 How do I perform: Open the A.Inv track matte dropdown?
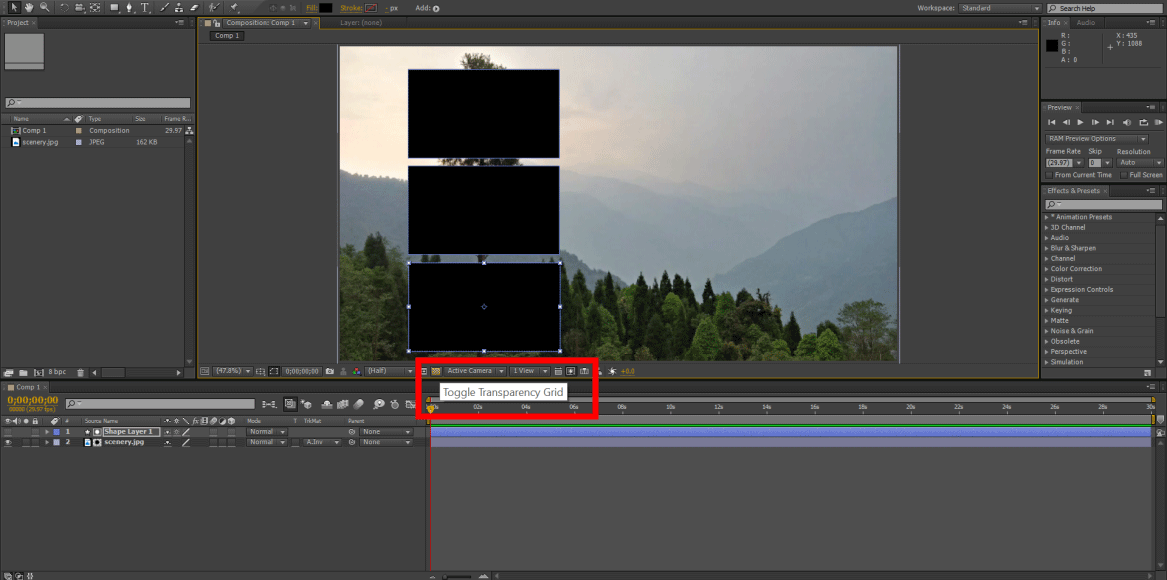coord(321,442)
